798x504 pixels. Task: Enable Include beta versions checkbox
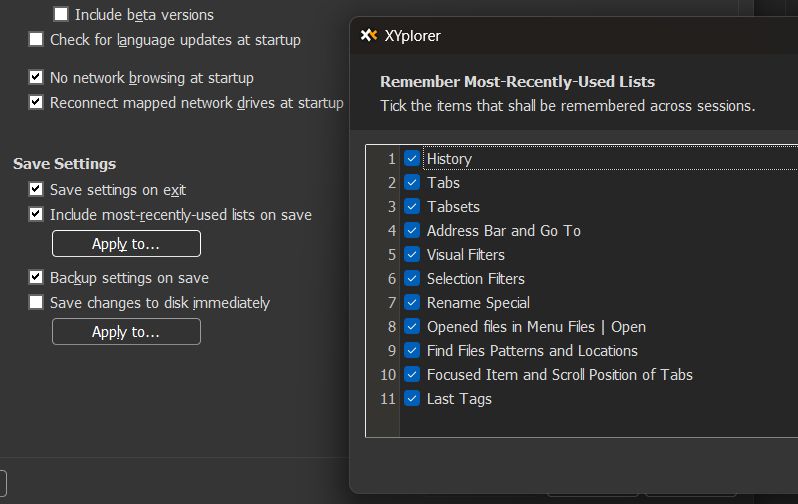point(61,14)
